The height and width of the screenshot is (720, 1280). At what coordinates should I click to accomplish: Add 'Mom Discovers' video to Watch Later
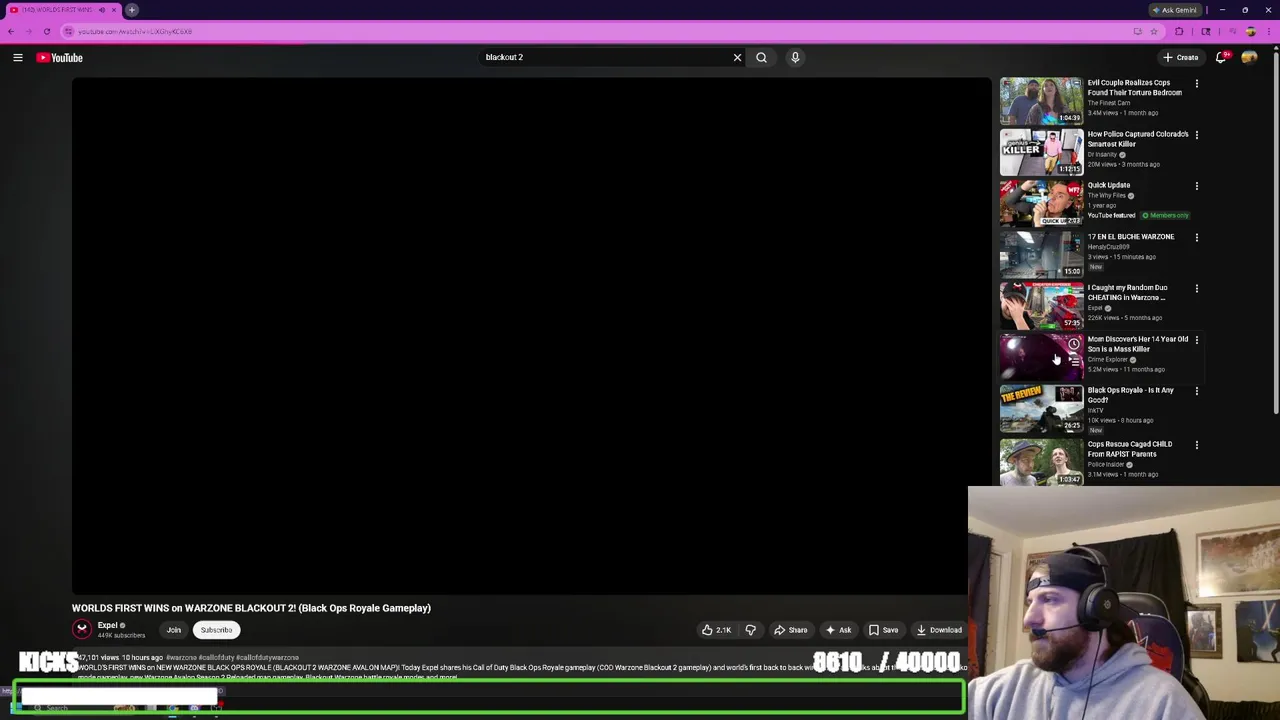click(1074, 344)
